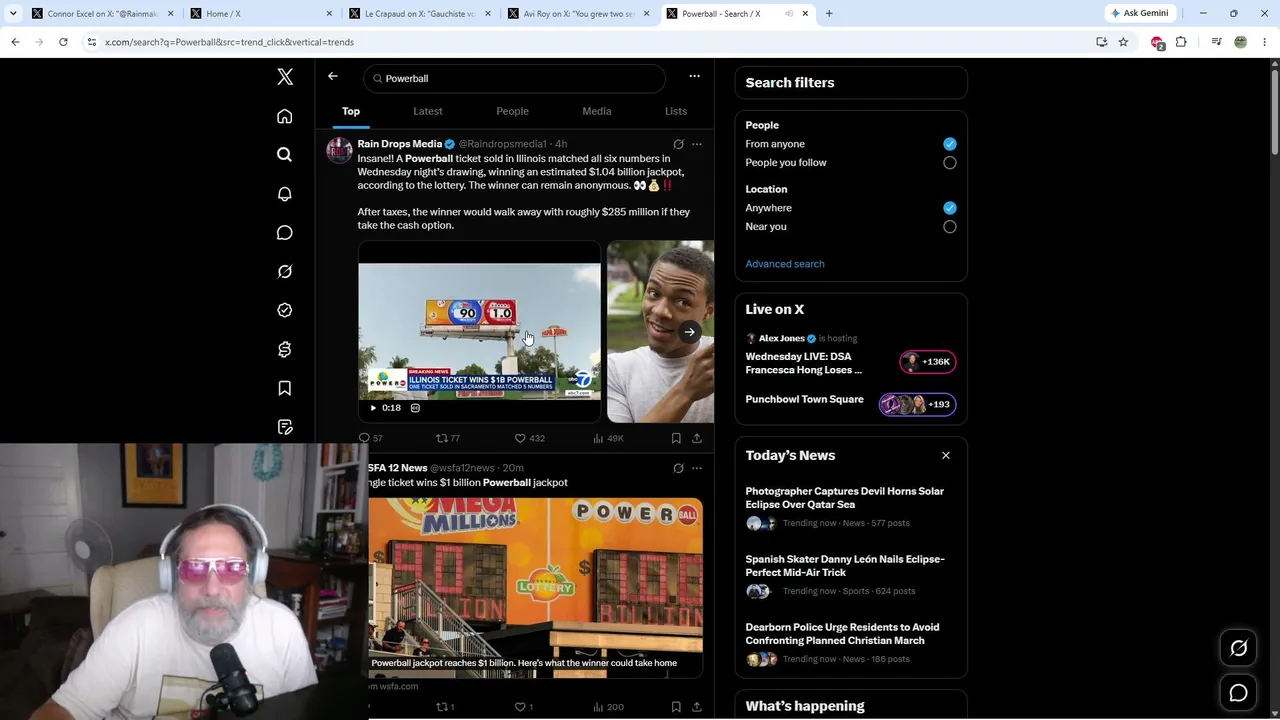Open the browser Extensions puzzle icon
Image resolution: width=1280 pixels, height=720 pixels.
click(1181, 42)
